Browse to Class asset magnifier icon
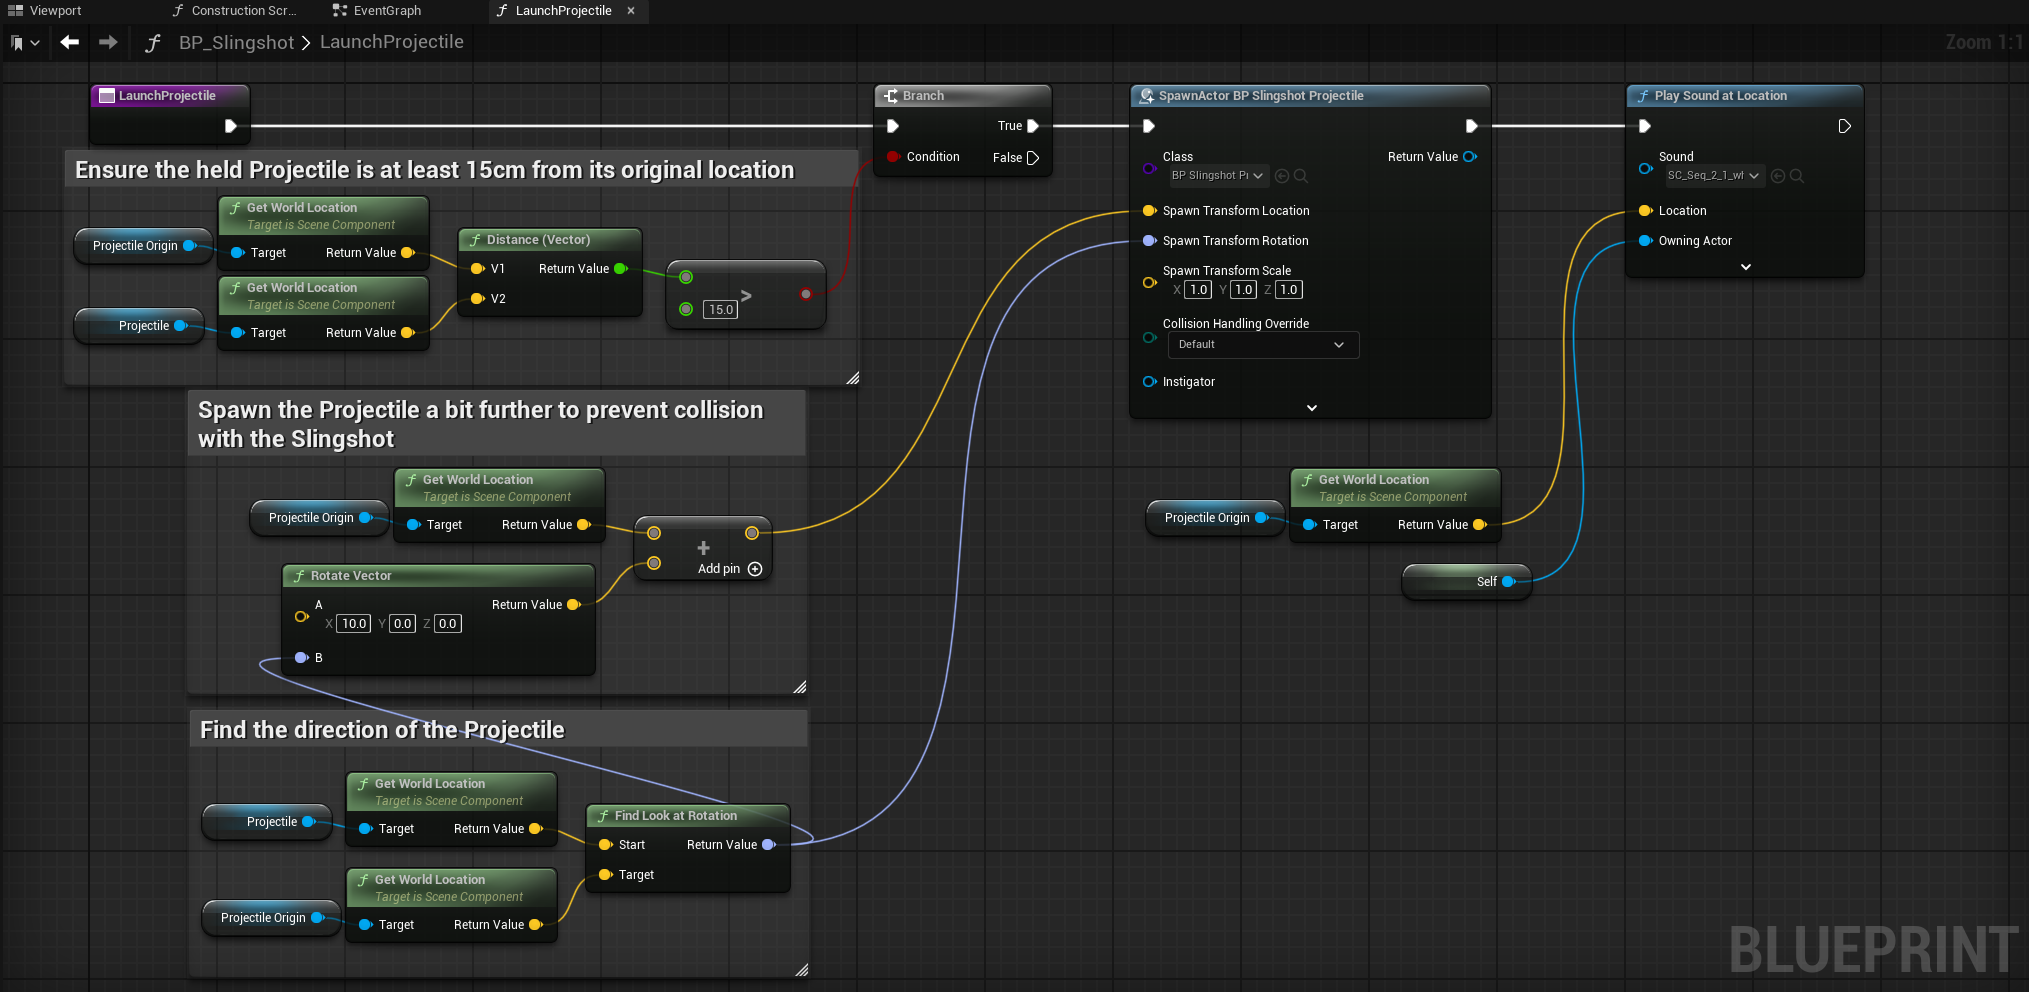The width and height of the screenshot is (2029, 992). click(1301, 176)
